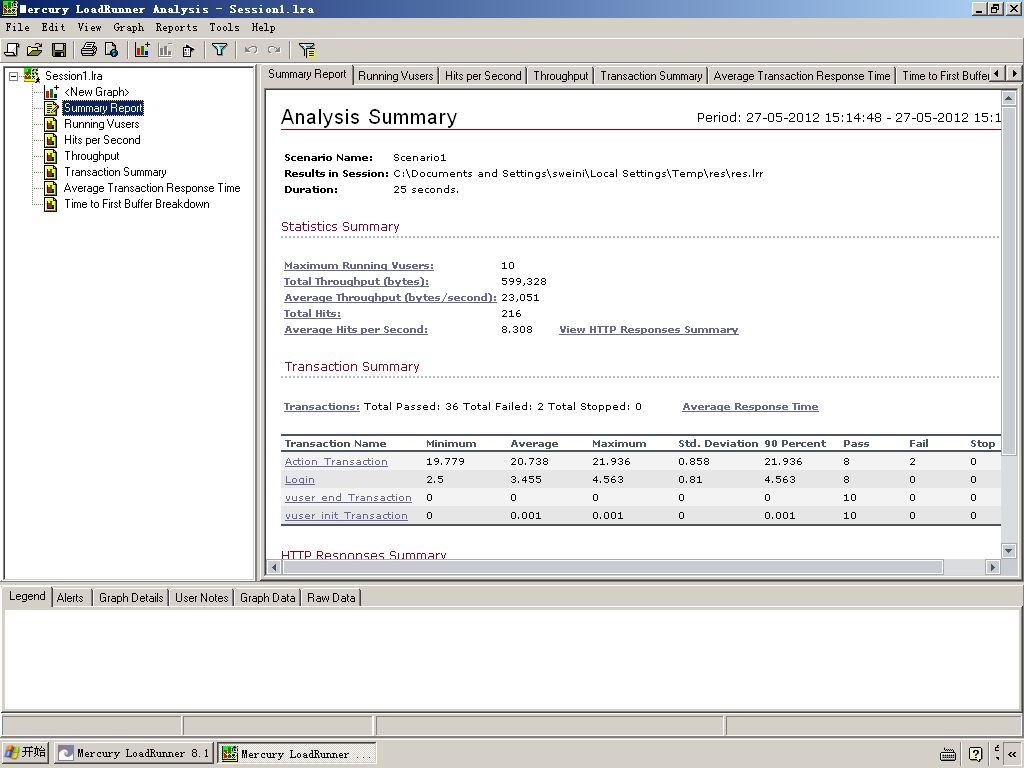Click the HTML report icon with globe

(x=111, y=50)
